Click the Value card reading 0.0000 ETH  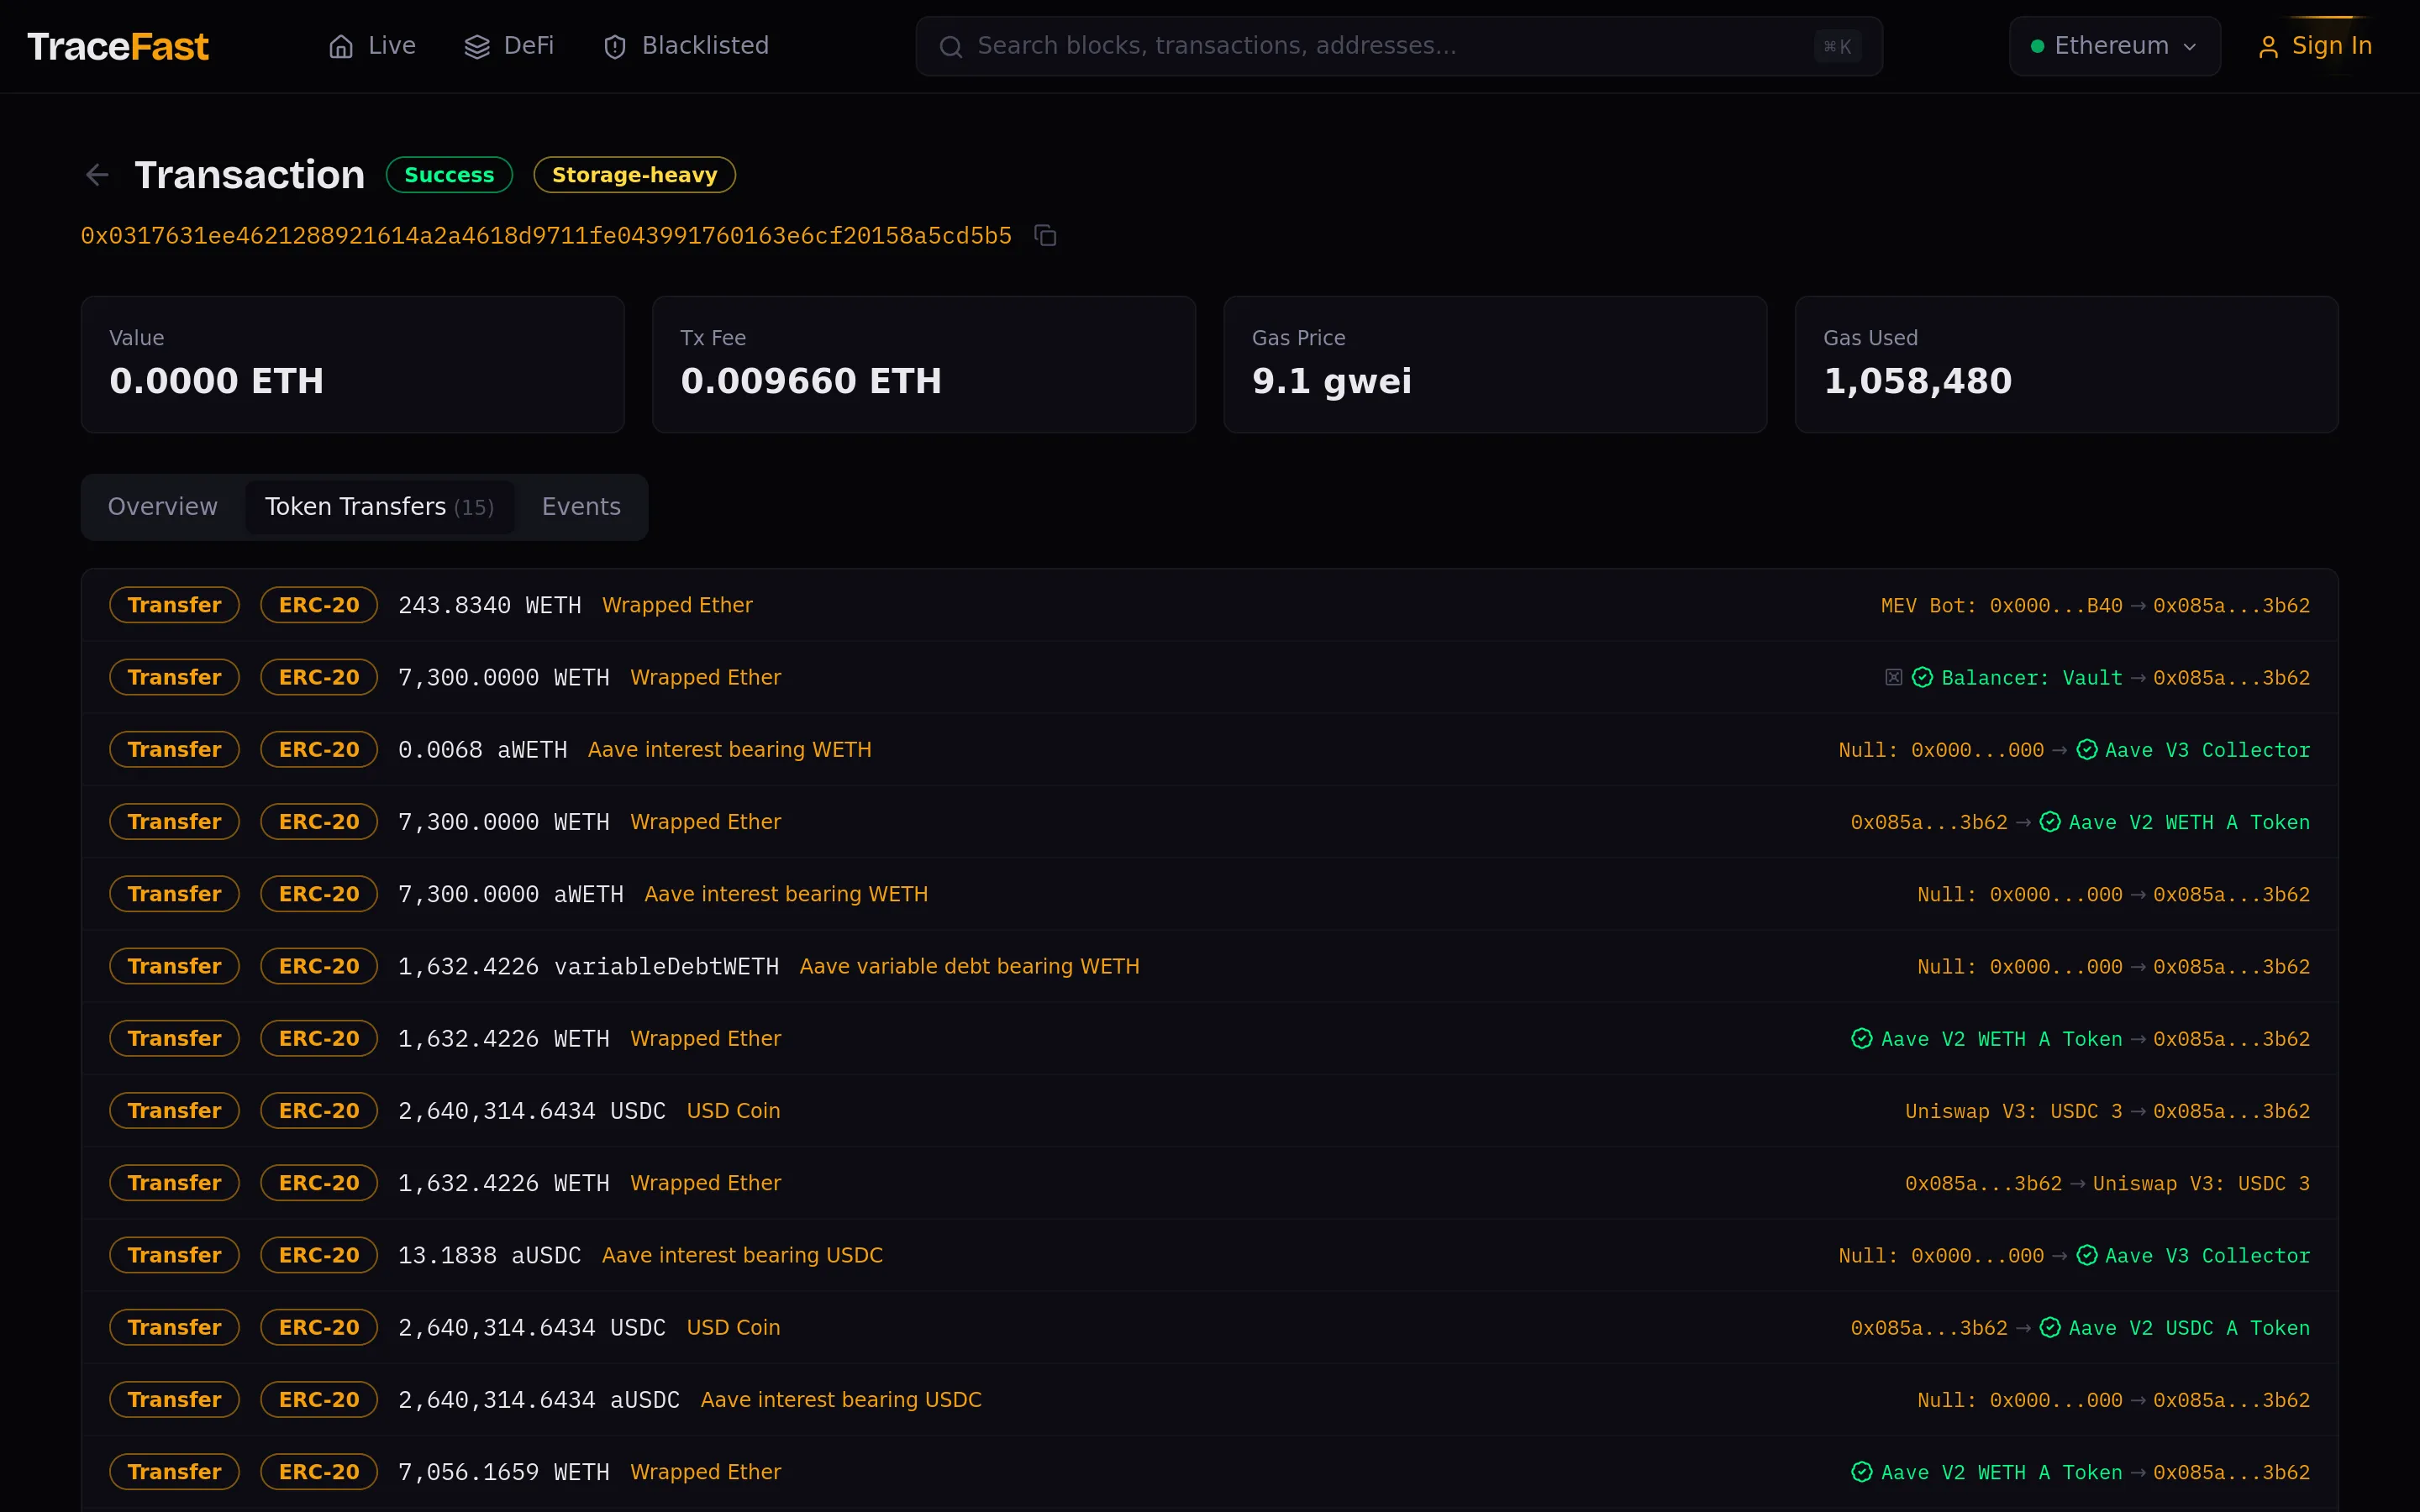pos(352,364)
